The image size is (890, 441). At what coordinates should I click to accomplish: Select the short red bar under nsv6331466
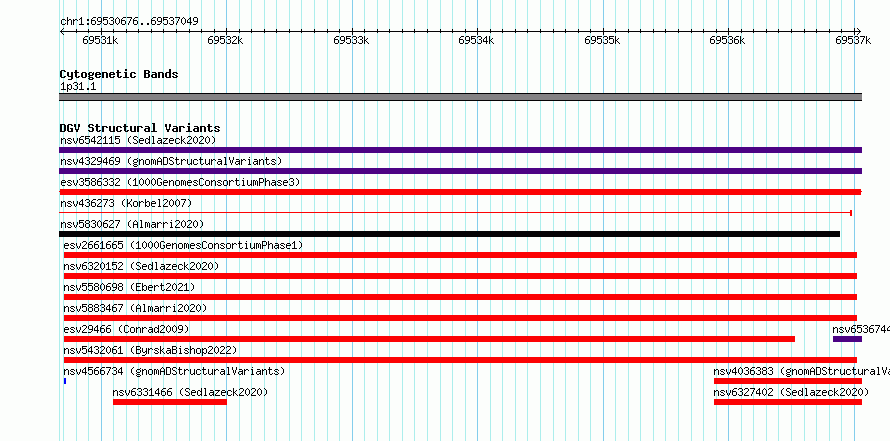pos(170,402)
